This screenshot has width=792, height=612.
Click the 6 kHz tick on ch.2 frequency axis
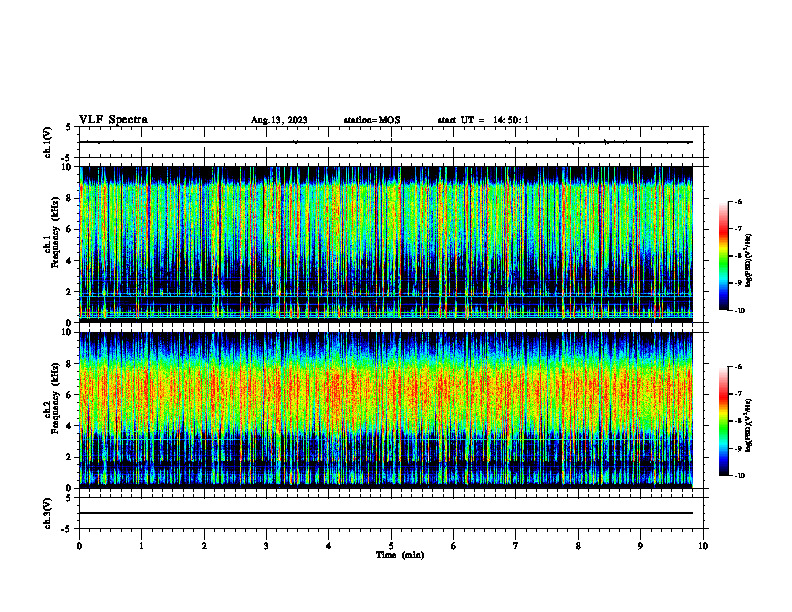click(x=70, y=395)
